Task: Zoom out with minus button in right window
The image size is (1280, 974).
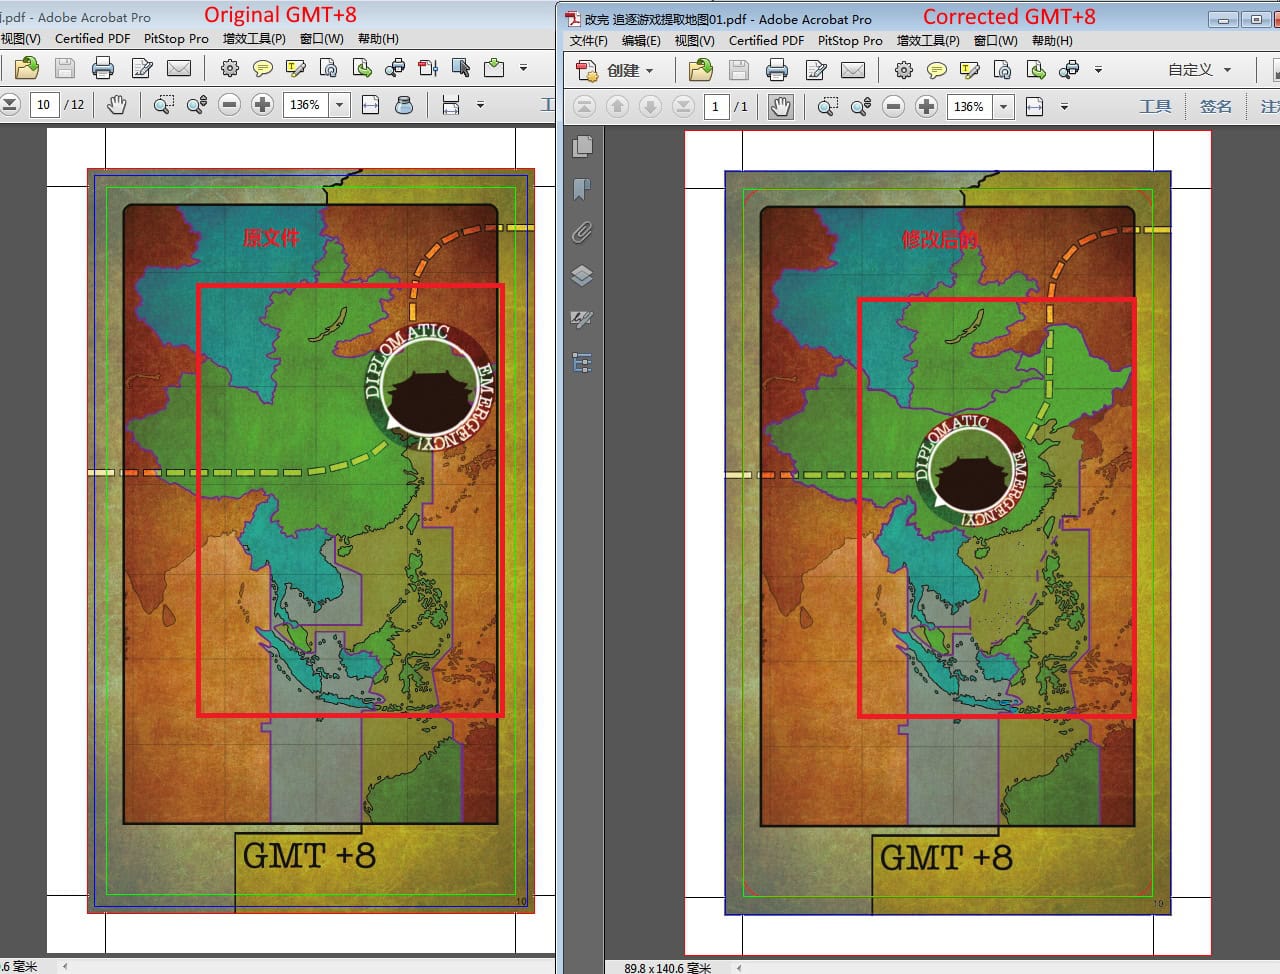Action: 894,106
